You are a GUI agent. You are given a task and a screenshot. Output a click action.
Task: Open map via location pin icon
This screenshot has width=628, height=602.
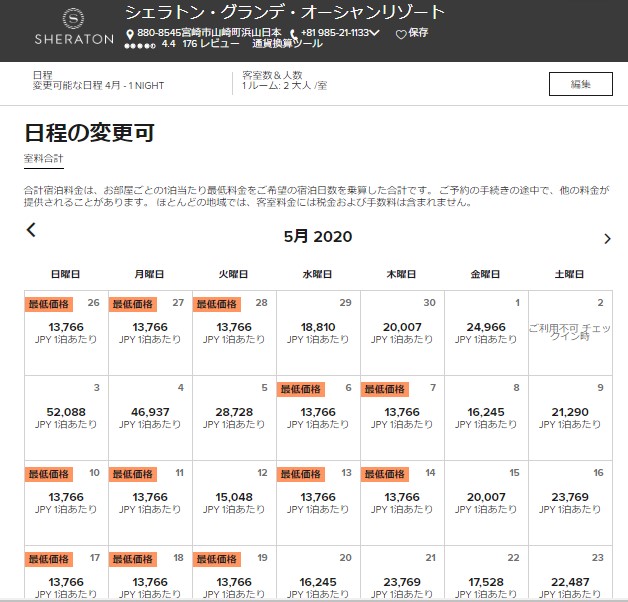[130, 34]
